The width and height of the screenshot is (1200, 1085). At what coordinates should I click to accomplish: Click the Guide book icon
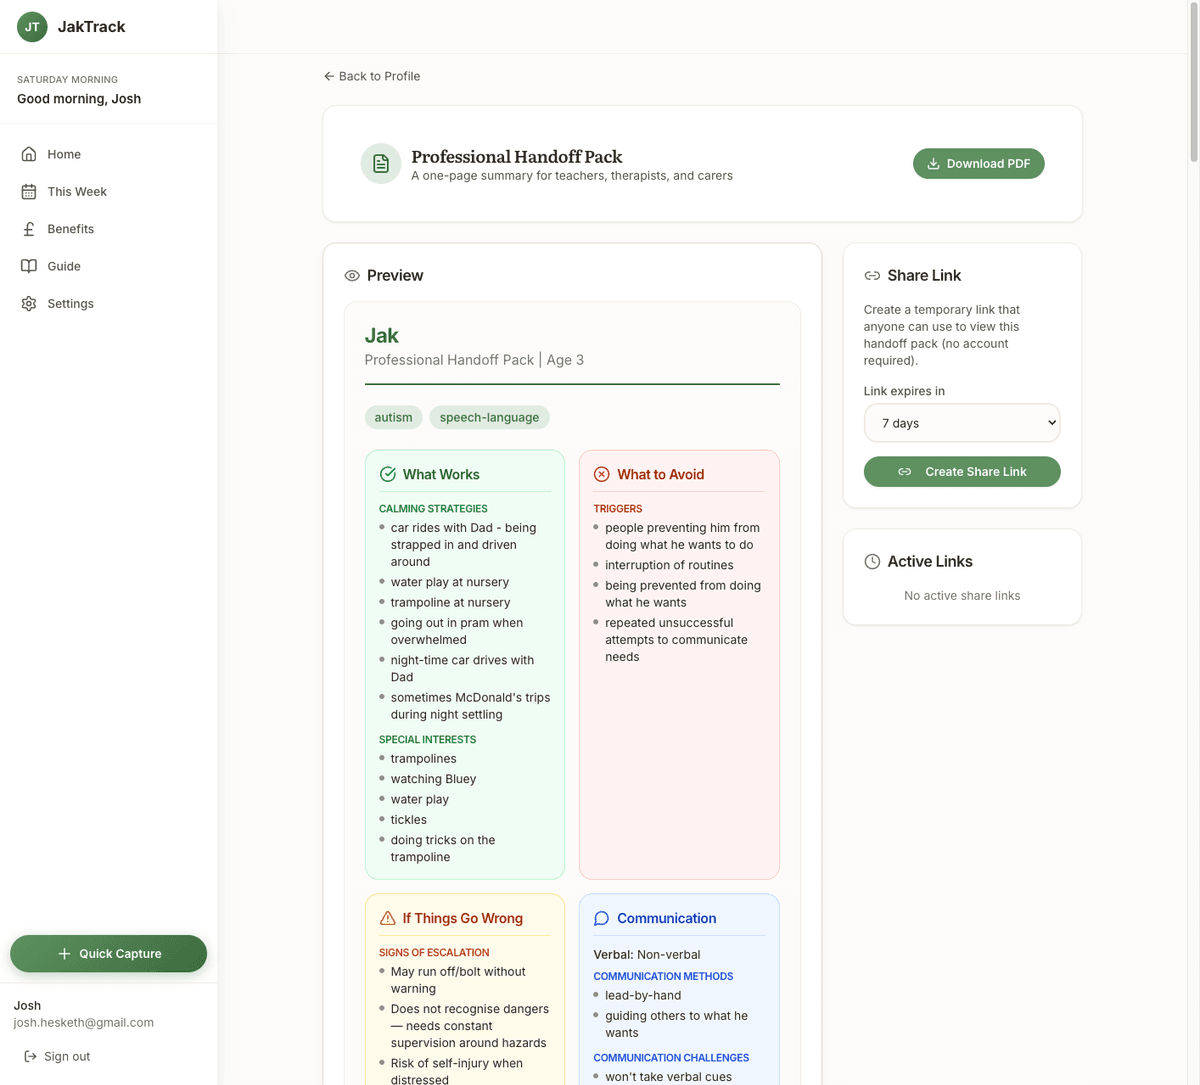(31, 266)
